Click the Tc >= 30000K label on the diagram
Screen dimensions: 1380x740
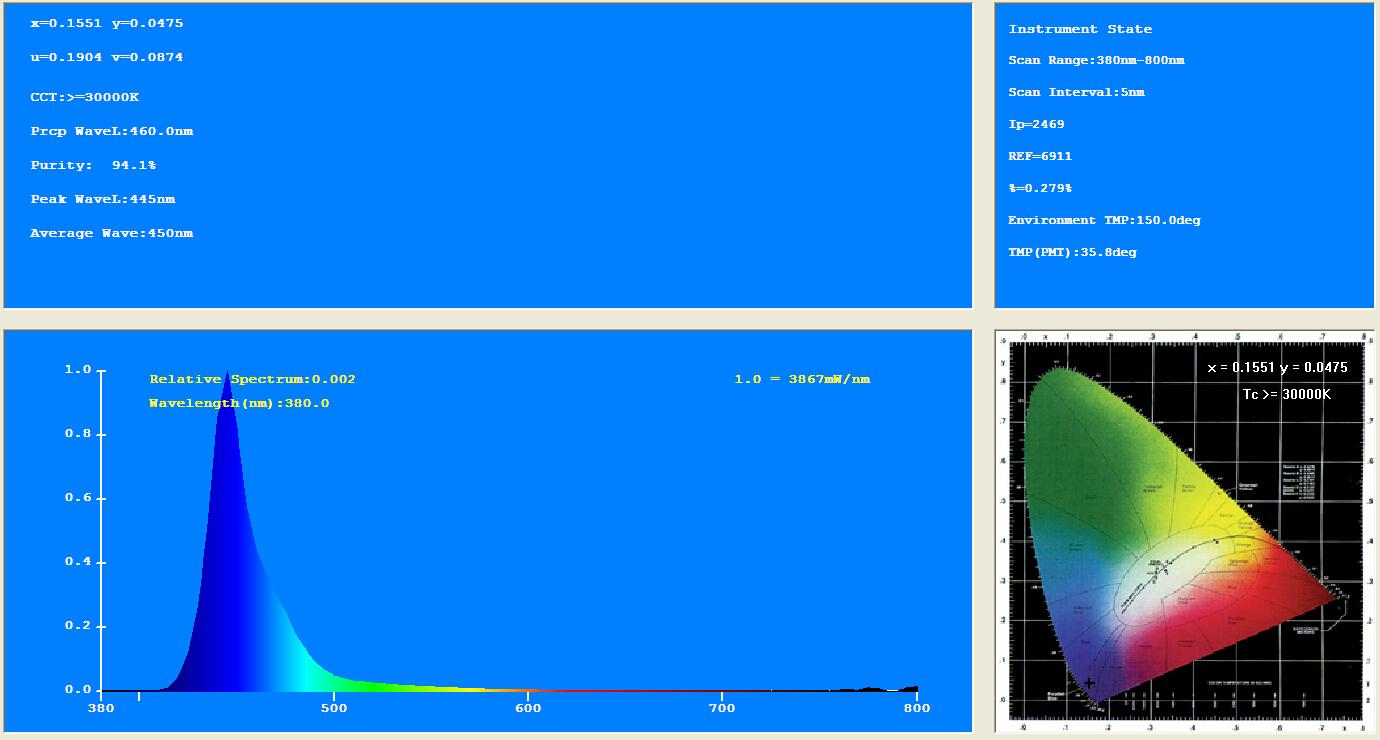click(1286, 394)
